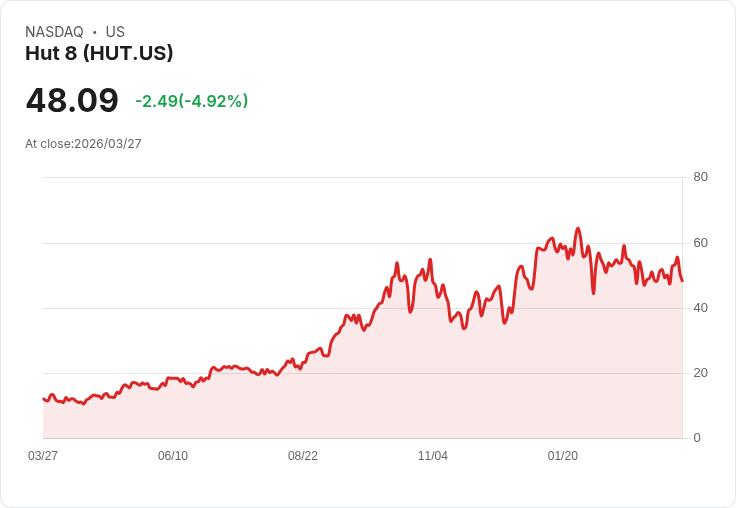736x508 pixels.
Task: Select the 80 y-axis label
Action: pos(700,177)
